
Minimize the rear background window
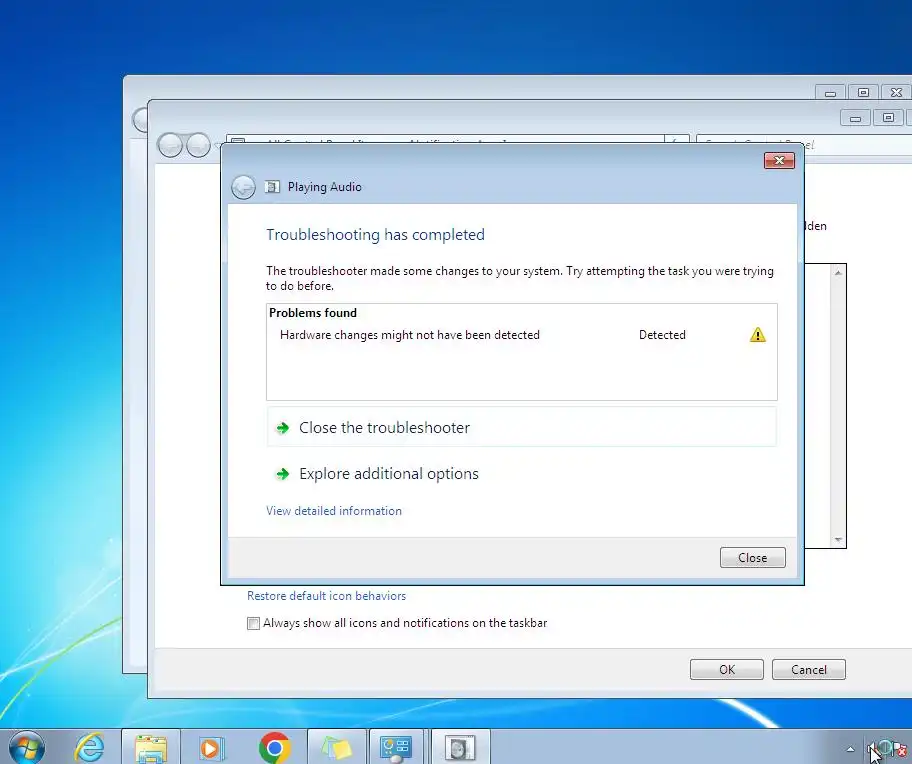coord(830,92)
